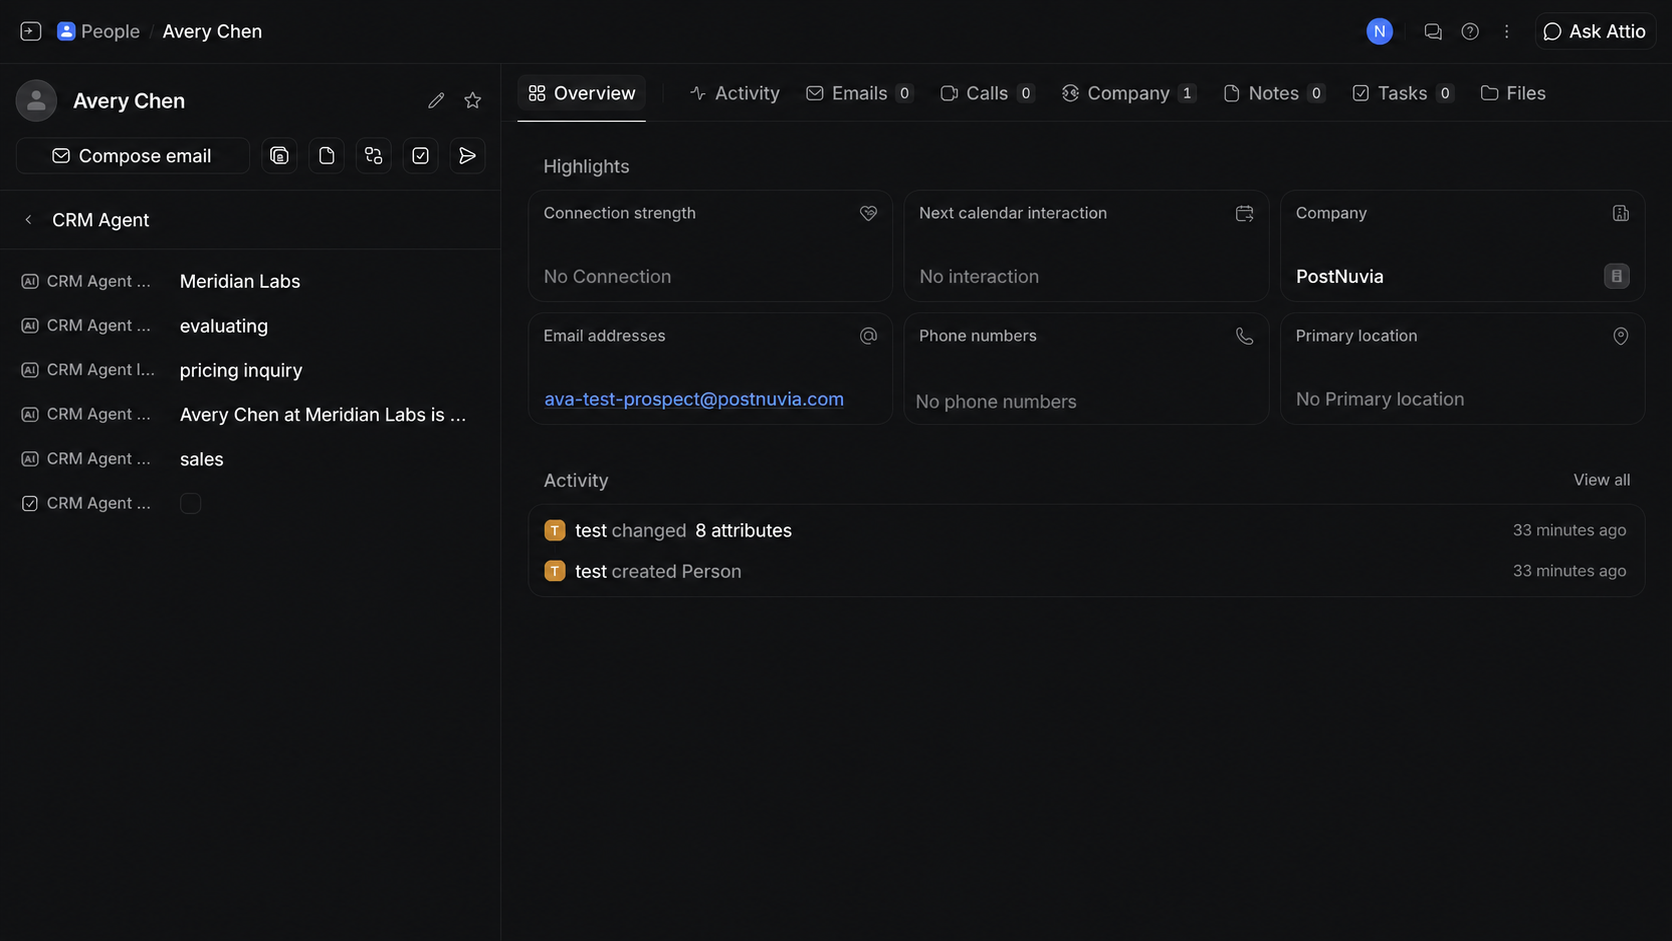Select the pricing inquiry value
Viewport: 1672px width, 941px height.
point(241,369)
